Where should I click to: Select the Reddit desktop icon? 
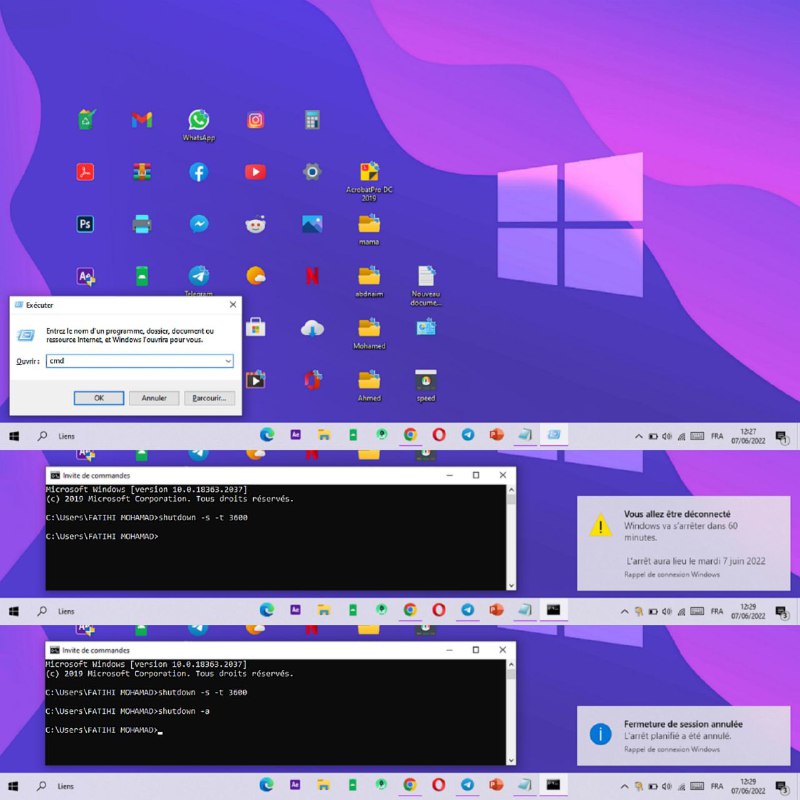coord(256,224)
